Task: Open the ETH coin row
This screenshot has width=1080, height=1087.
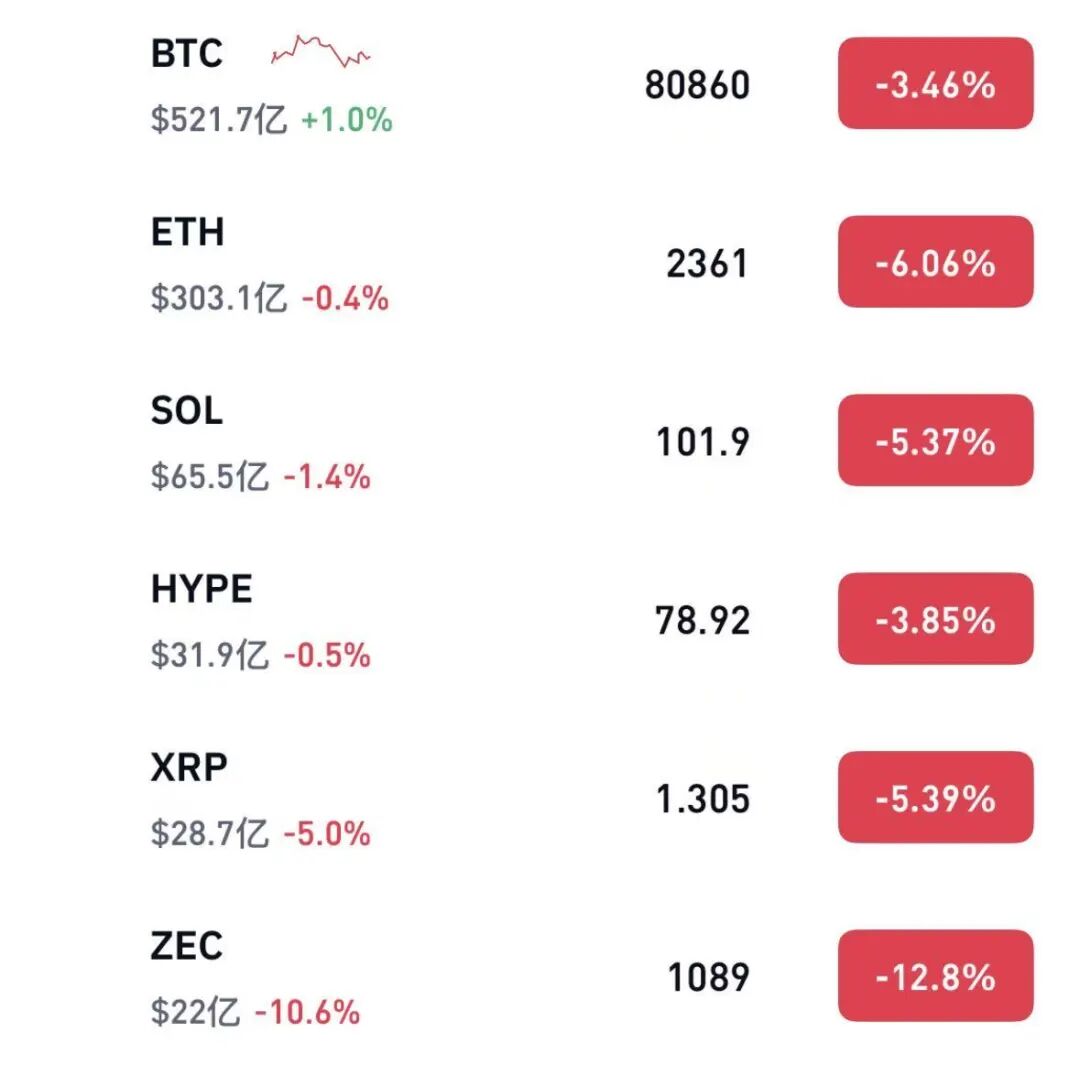Action: pos(540,262)
